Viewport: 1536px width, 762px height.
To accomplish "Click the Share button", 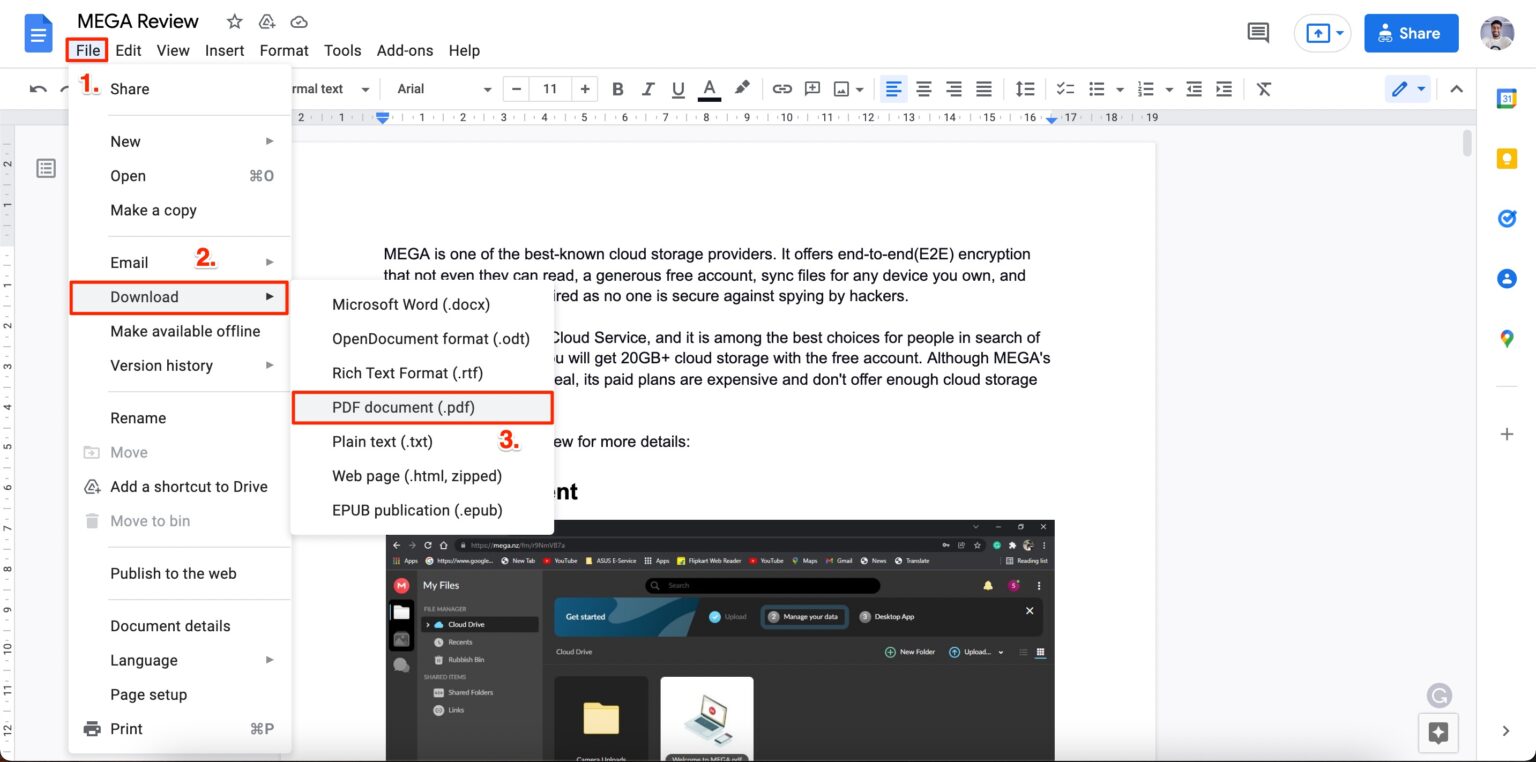I will tap(1411, 32).
